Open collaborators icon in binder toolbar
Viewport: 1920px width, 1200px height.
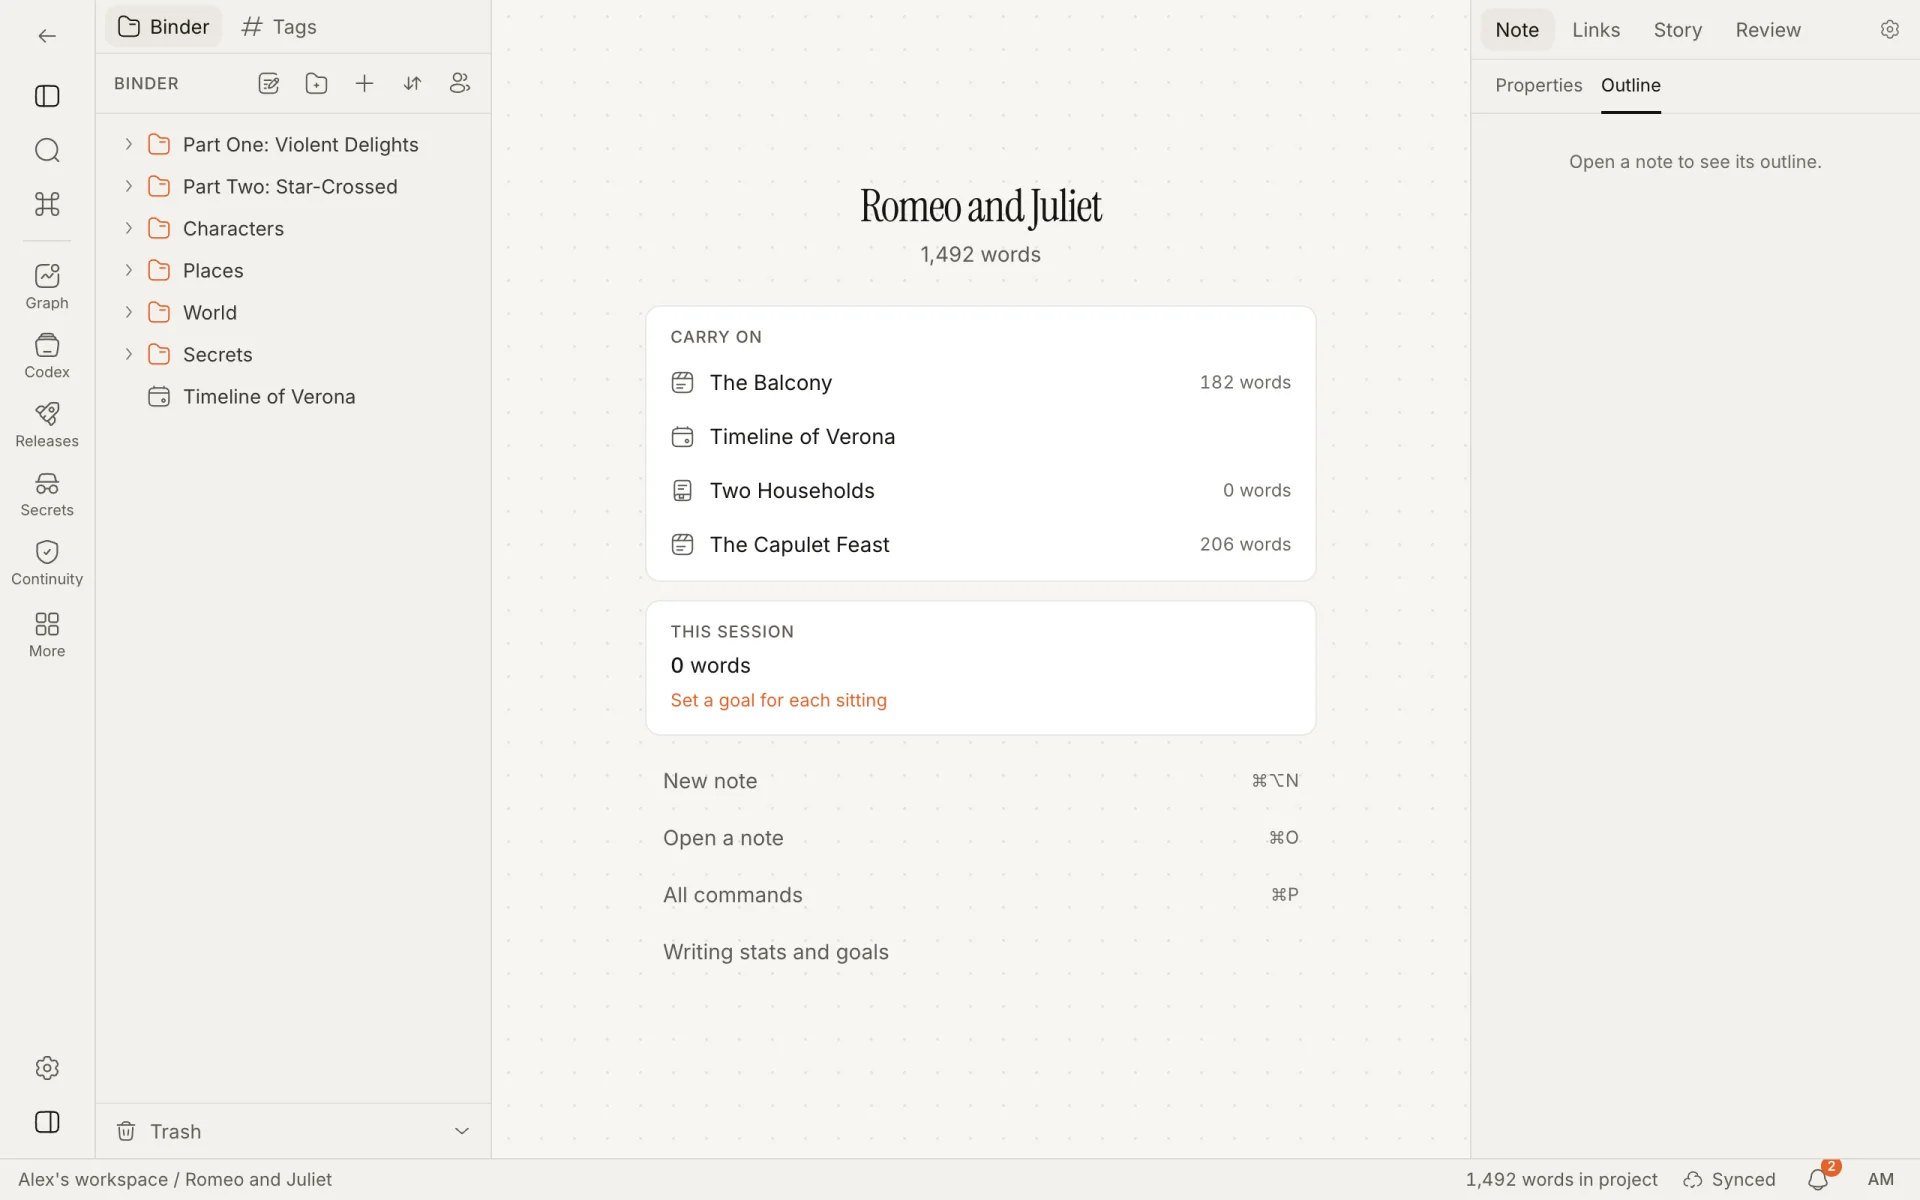460,84
